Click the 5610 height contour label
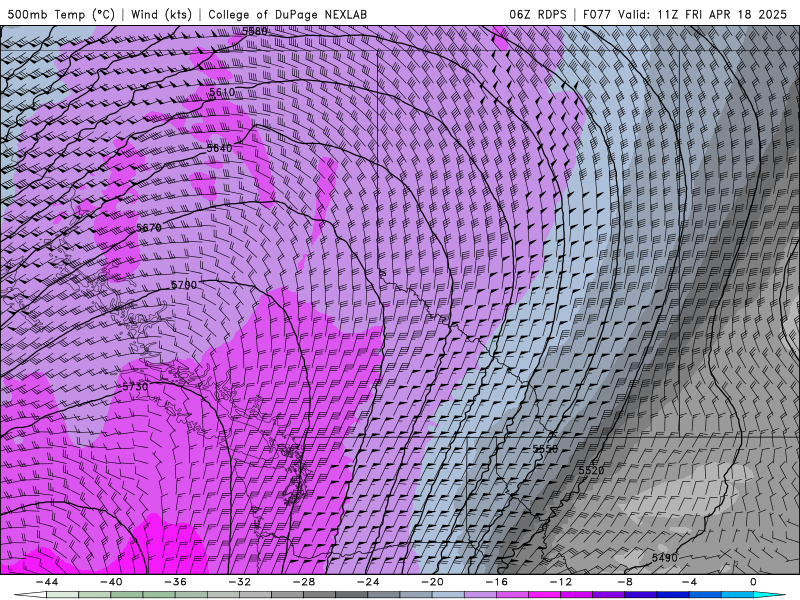This screenshot has height=600, width=800. pyautogui.click(x=222, y=92)
